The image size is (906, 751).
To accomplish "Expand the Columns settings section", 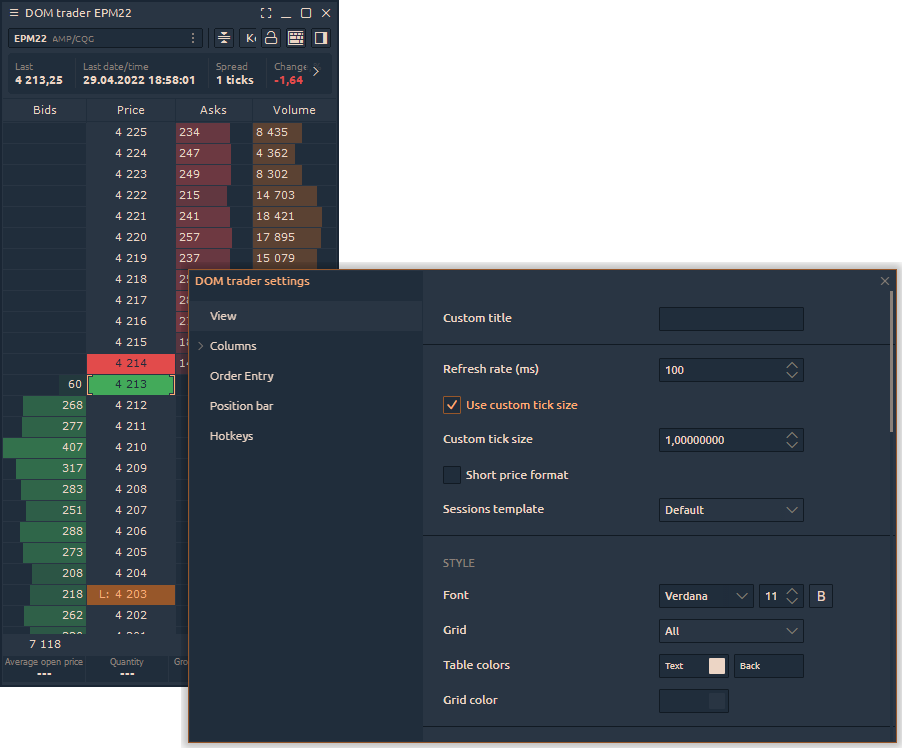I will 232,346.
